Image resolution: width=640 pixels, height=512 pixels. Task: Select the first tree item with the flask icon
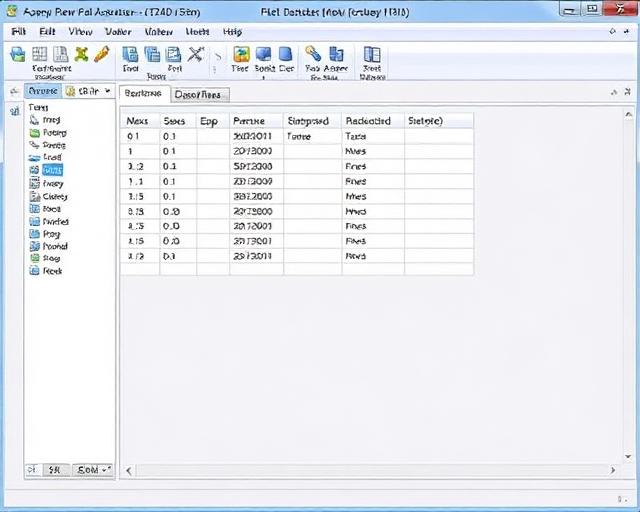coord(45,120)
